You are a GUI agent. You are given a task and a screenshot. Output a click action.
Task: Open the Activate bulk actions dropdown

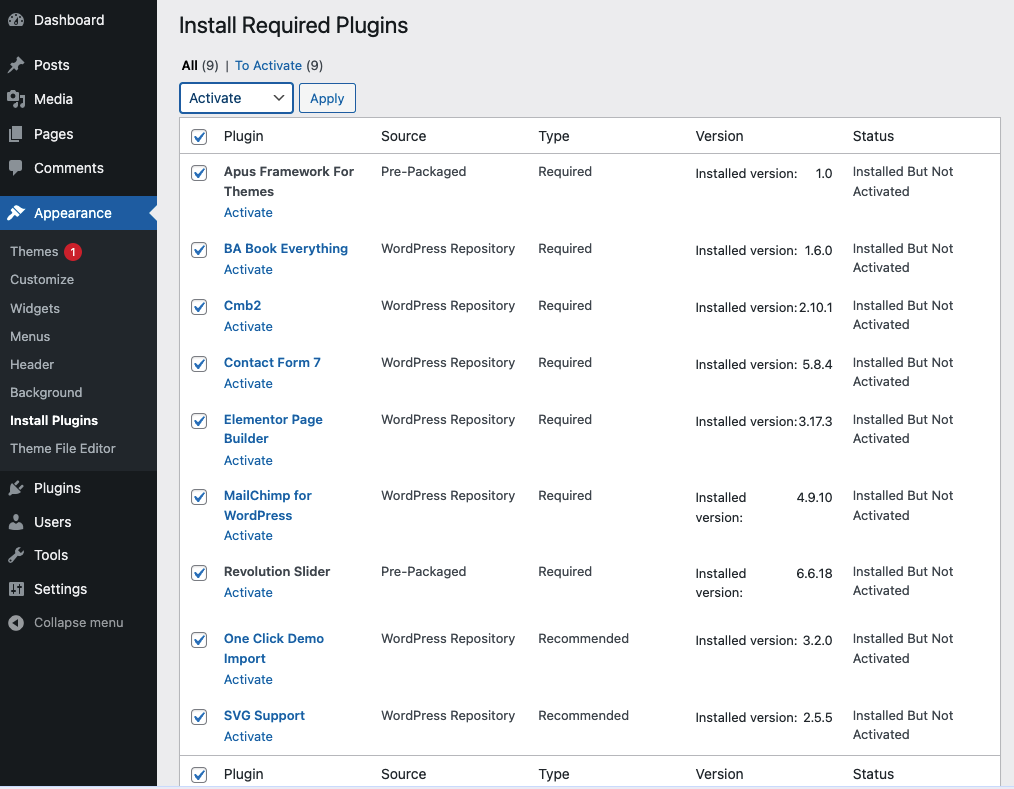click(x=236, y=98)
